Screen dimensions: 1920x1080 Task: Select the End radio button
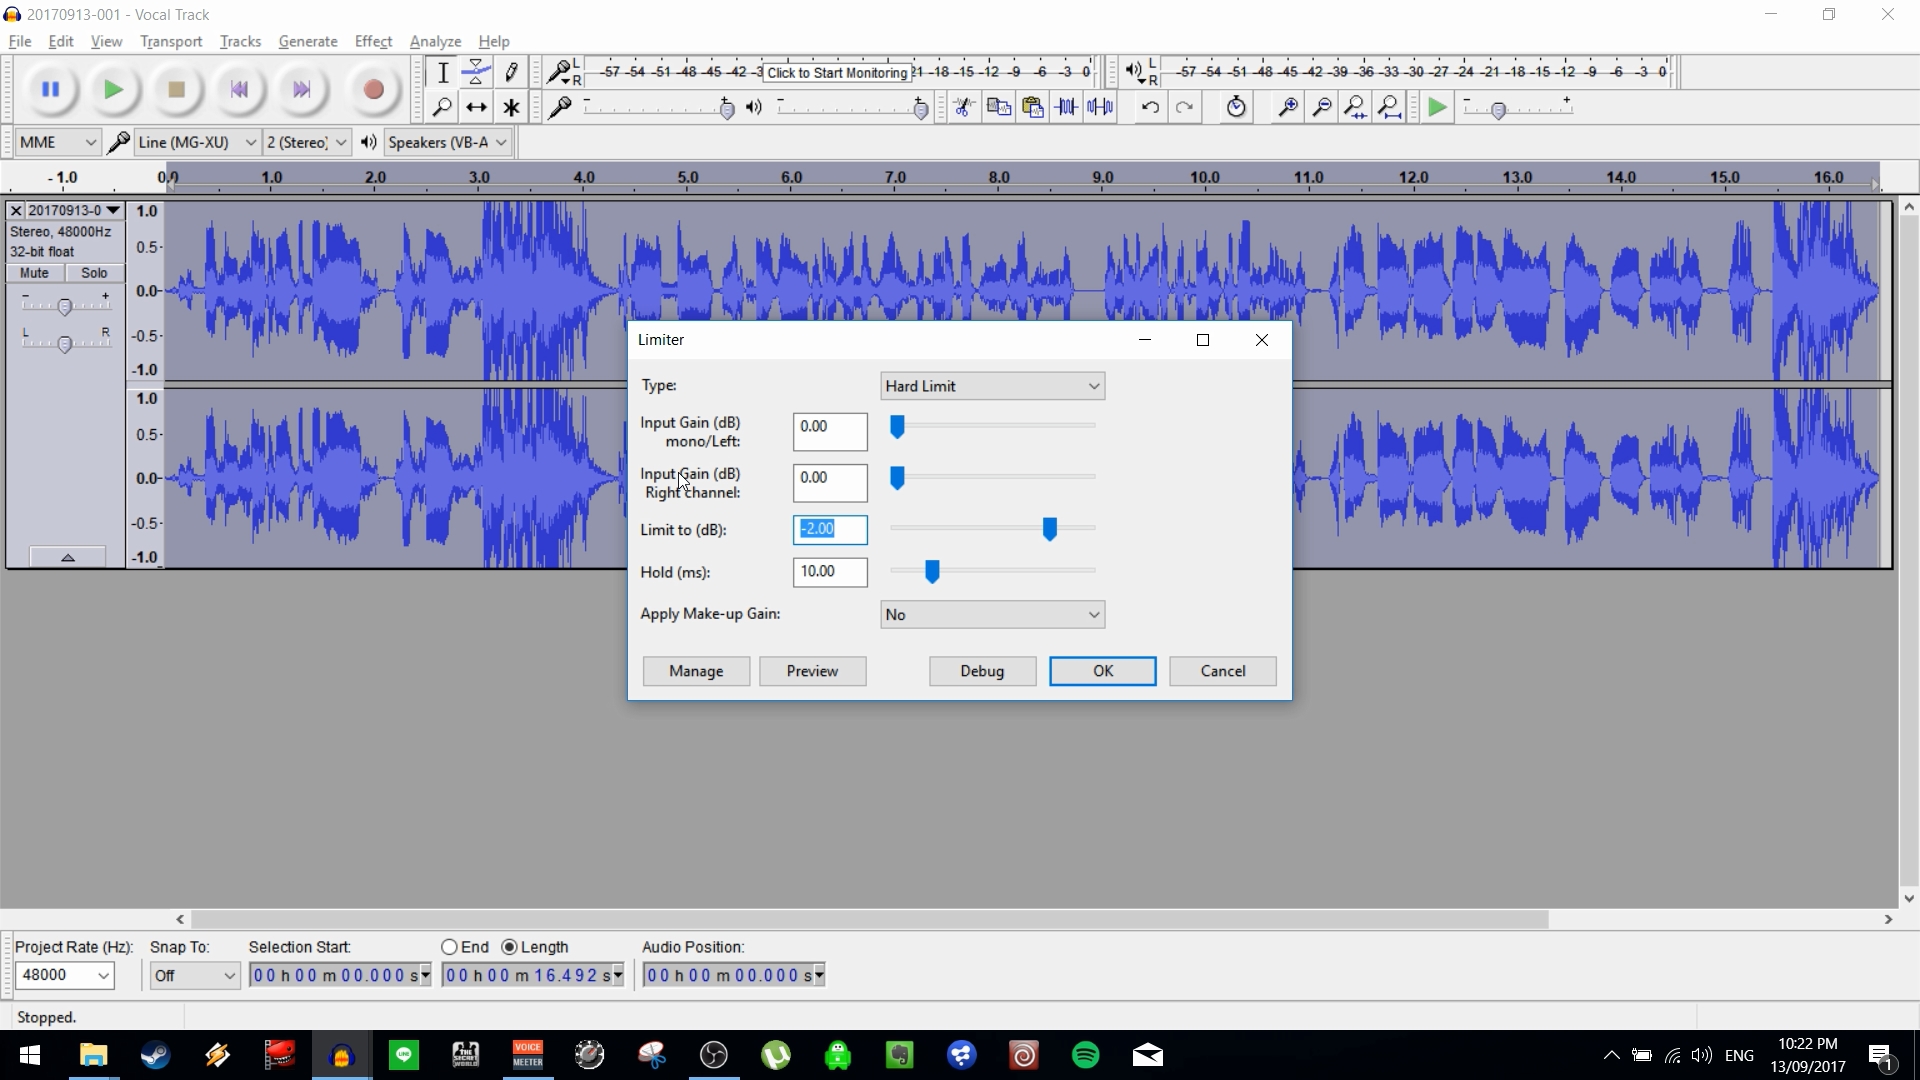[451, 947]
